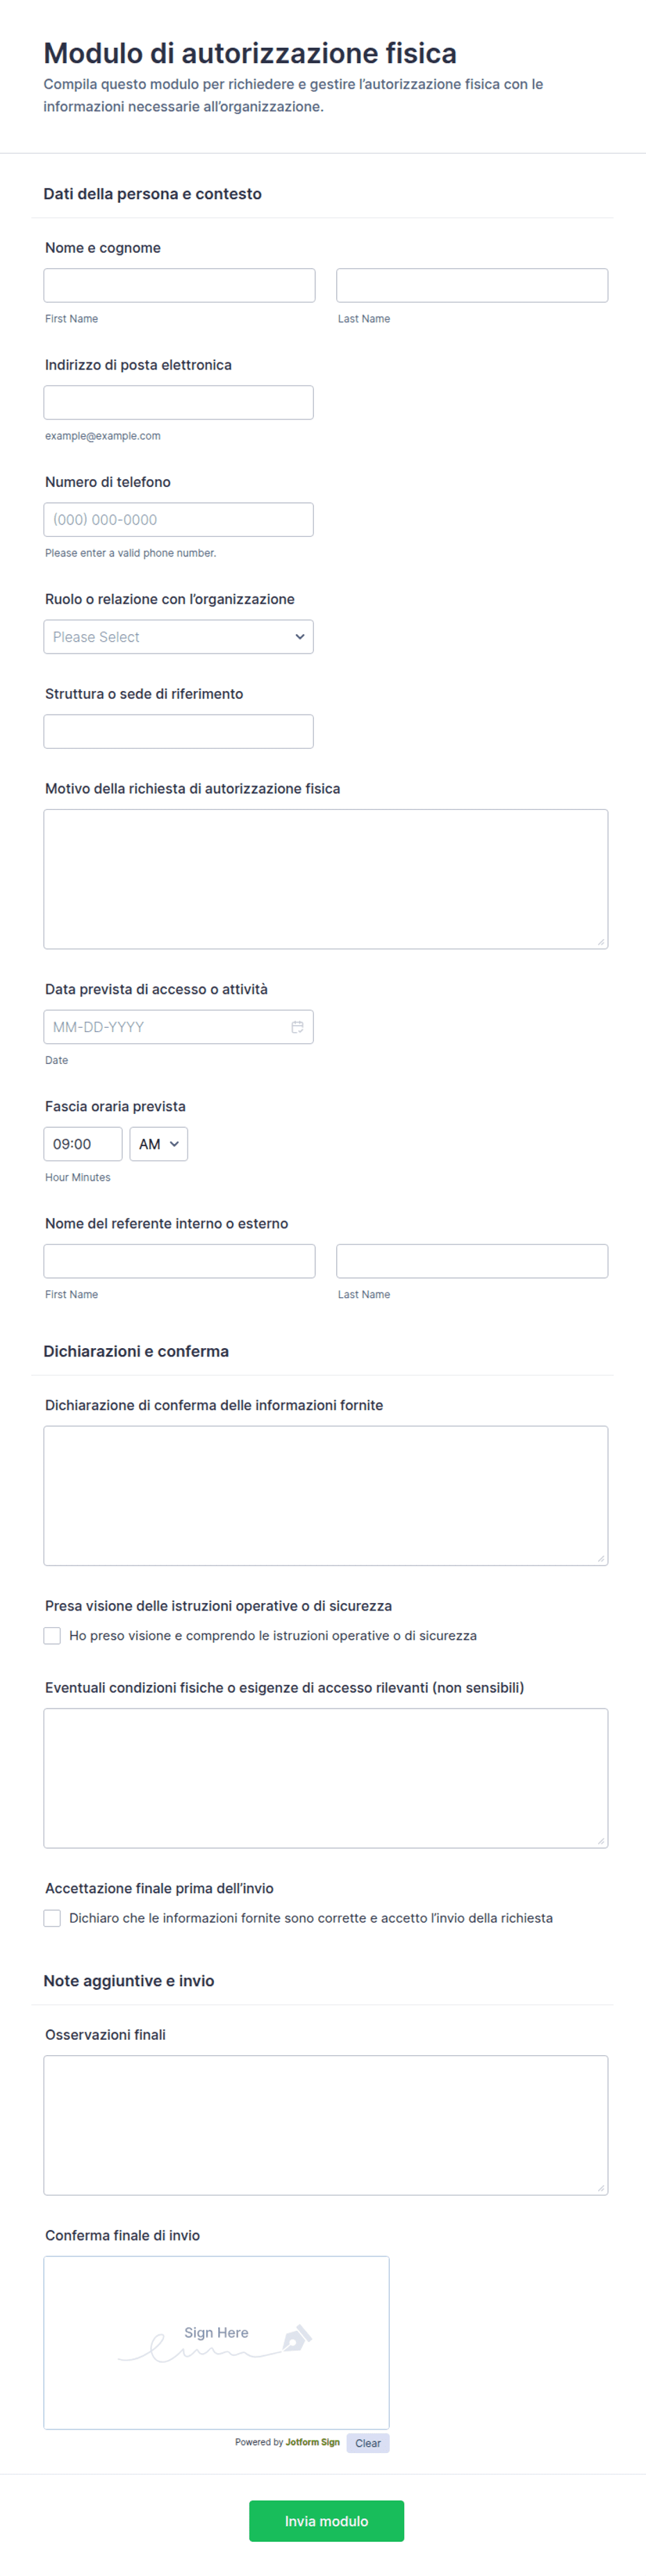This screenshot has height=2576, width=646.
Task: Focus the applicant Last Name field
Action: pos(472,285)
